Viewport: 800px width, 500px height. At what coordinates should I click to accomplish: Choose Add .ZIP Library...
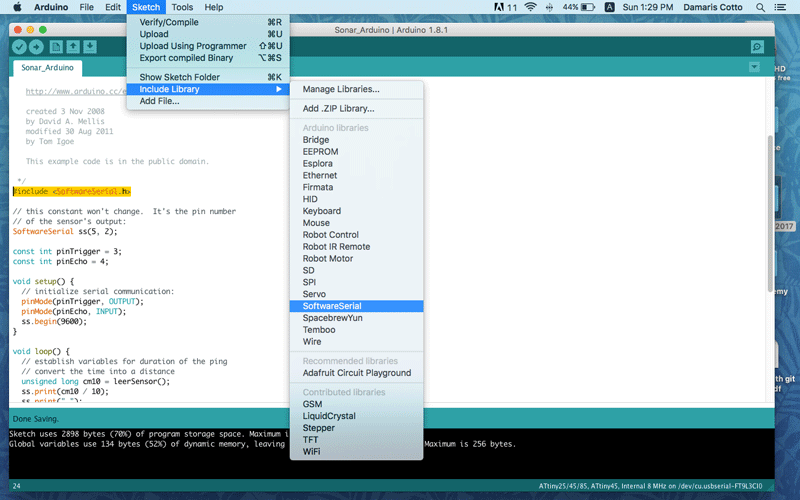356,109
